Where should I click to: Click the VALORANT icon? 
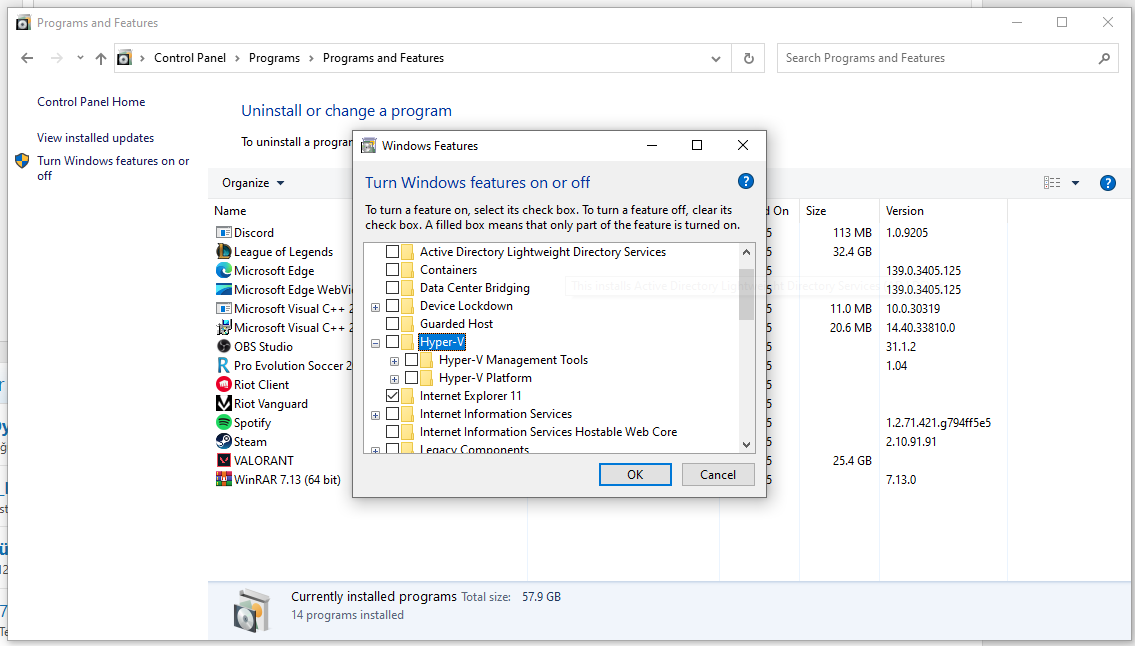pos(224,460)
